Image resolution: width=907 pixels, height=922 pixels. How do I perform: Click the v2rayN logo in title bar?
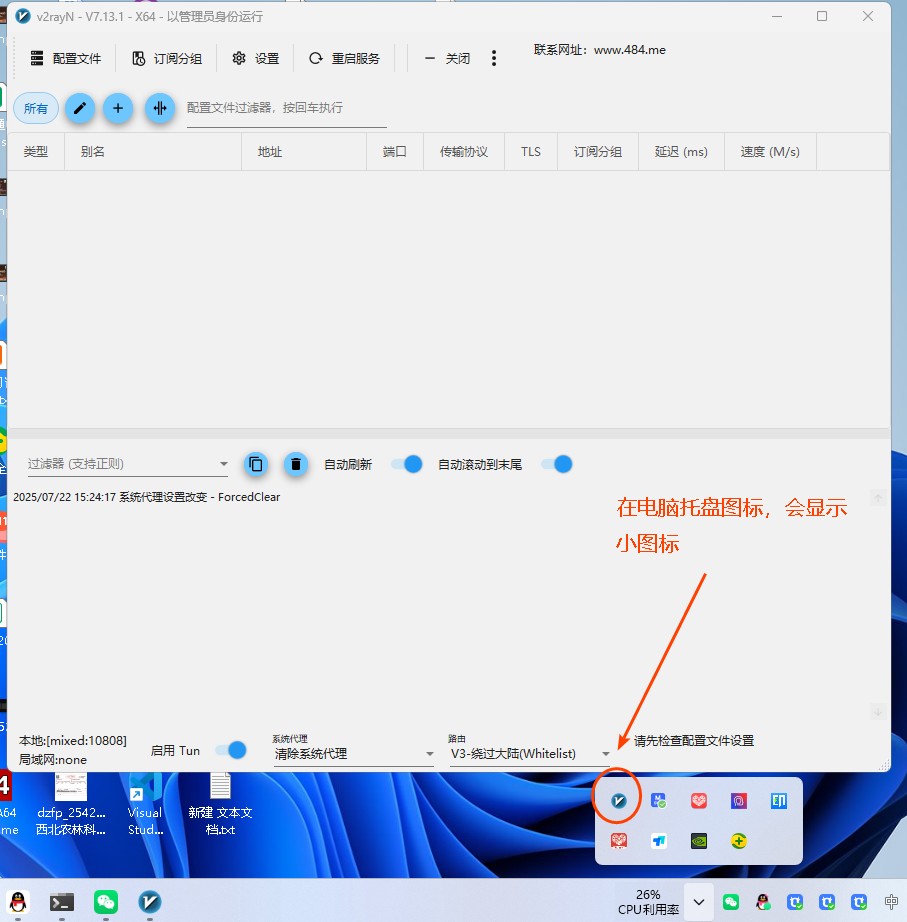point(22,16)
